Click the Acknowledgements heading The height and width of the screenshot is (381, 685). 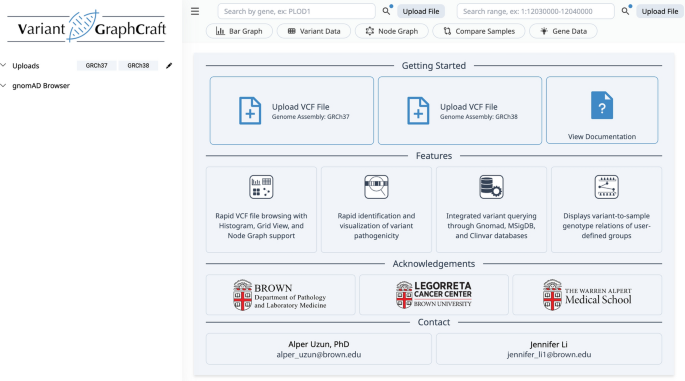coord(434,264)
